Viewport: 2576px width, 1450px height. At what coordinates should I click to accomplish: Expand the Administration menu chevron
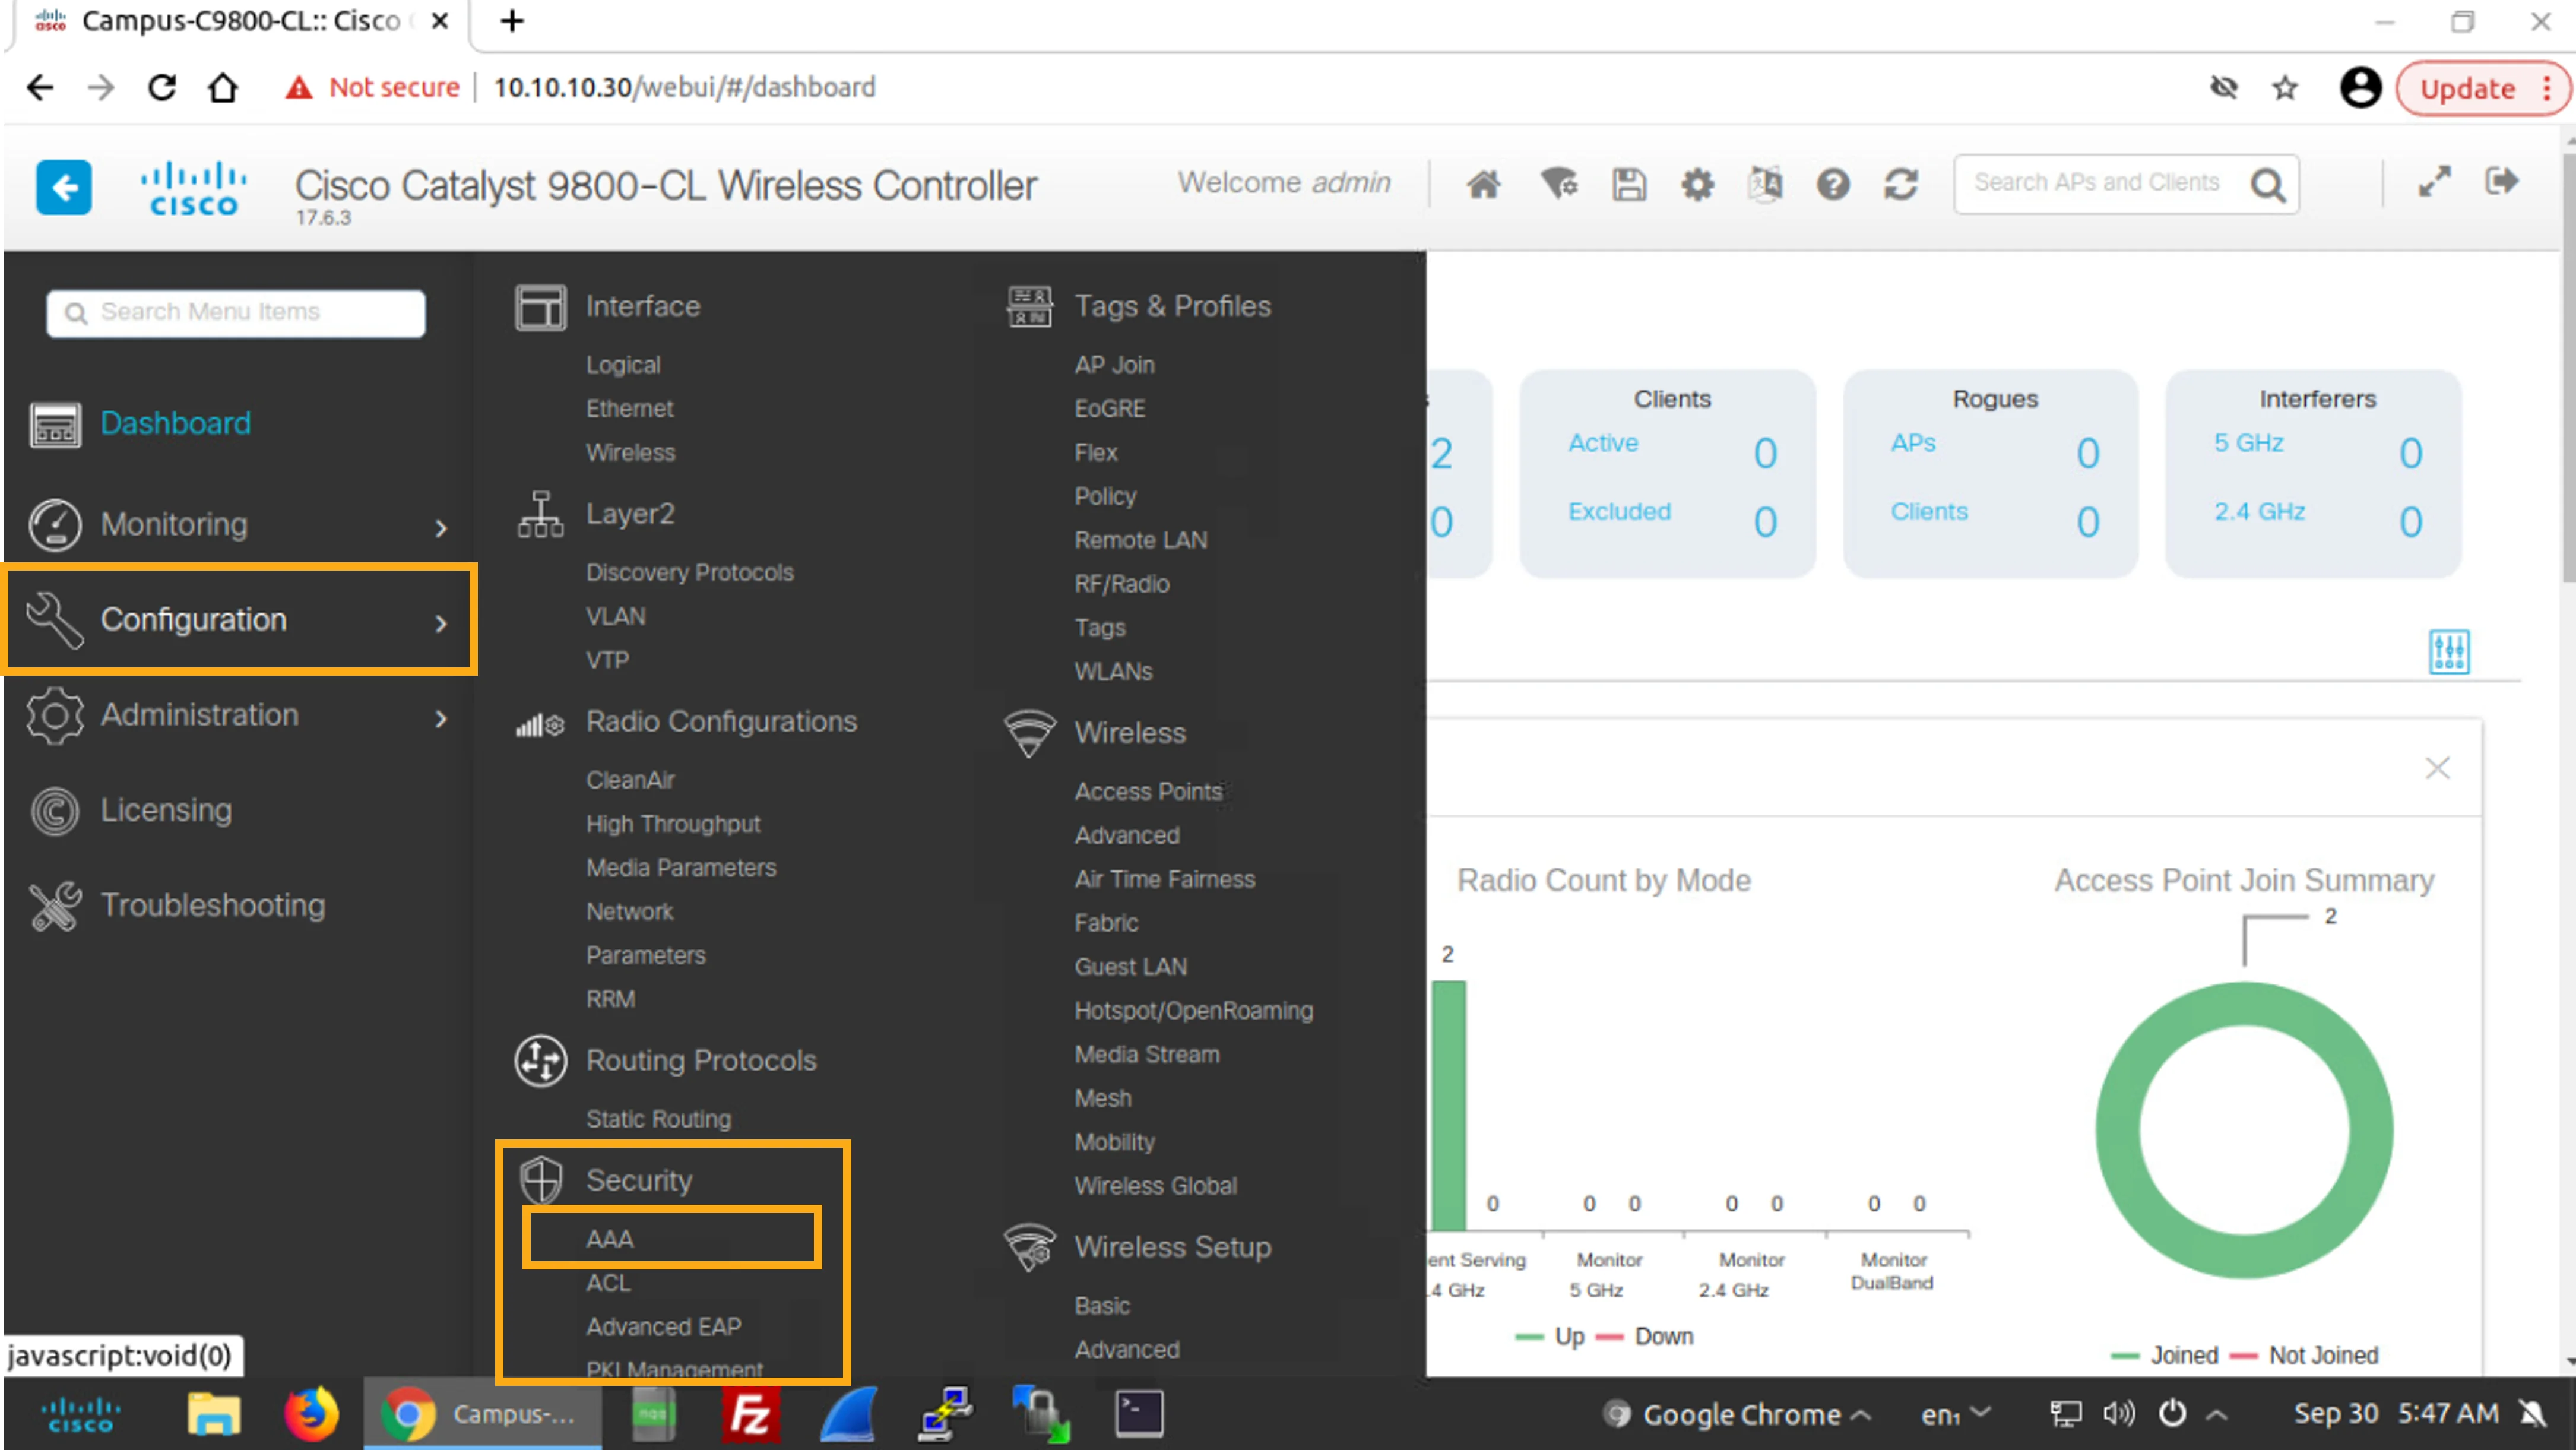441,718
